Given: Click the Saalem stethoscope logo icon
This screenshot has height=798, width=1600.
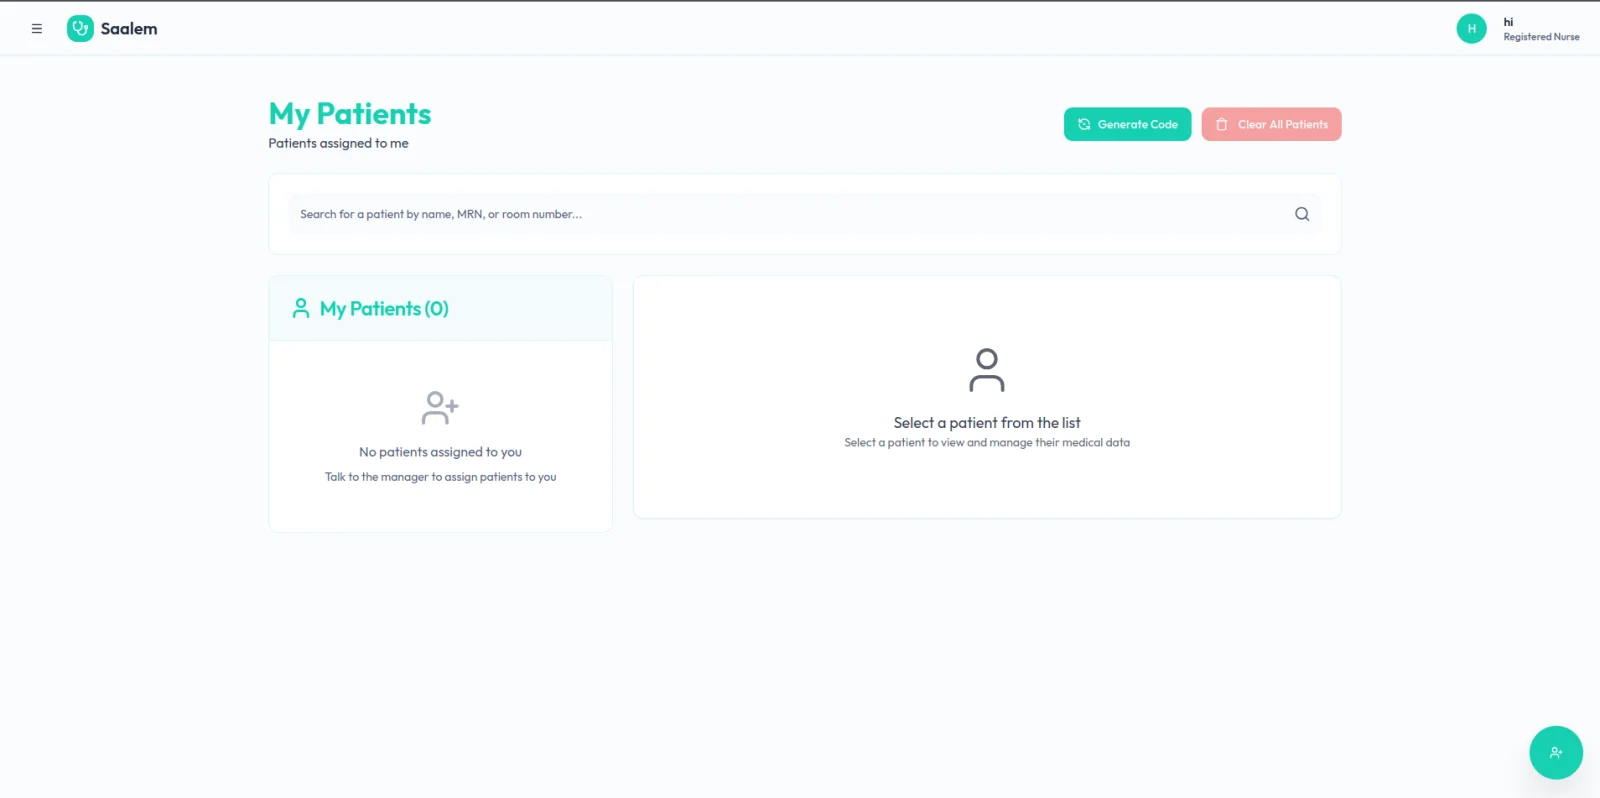Looking at the screenshot, I should tap(80, 29).
